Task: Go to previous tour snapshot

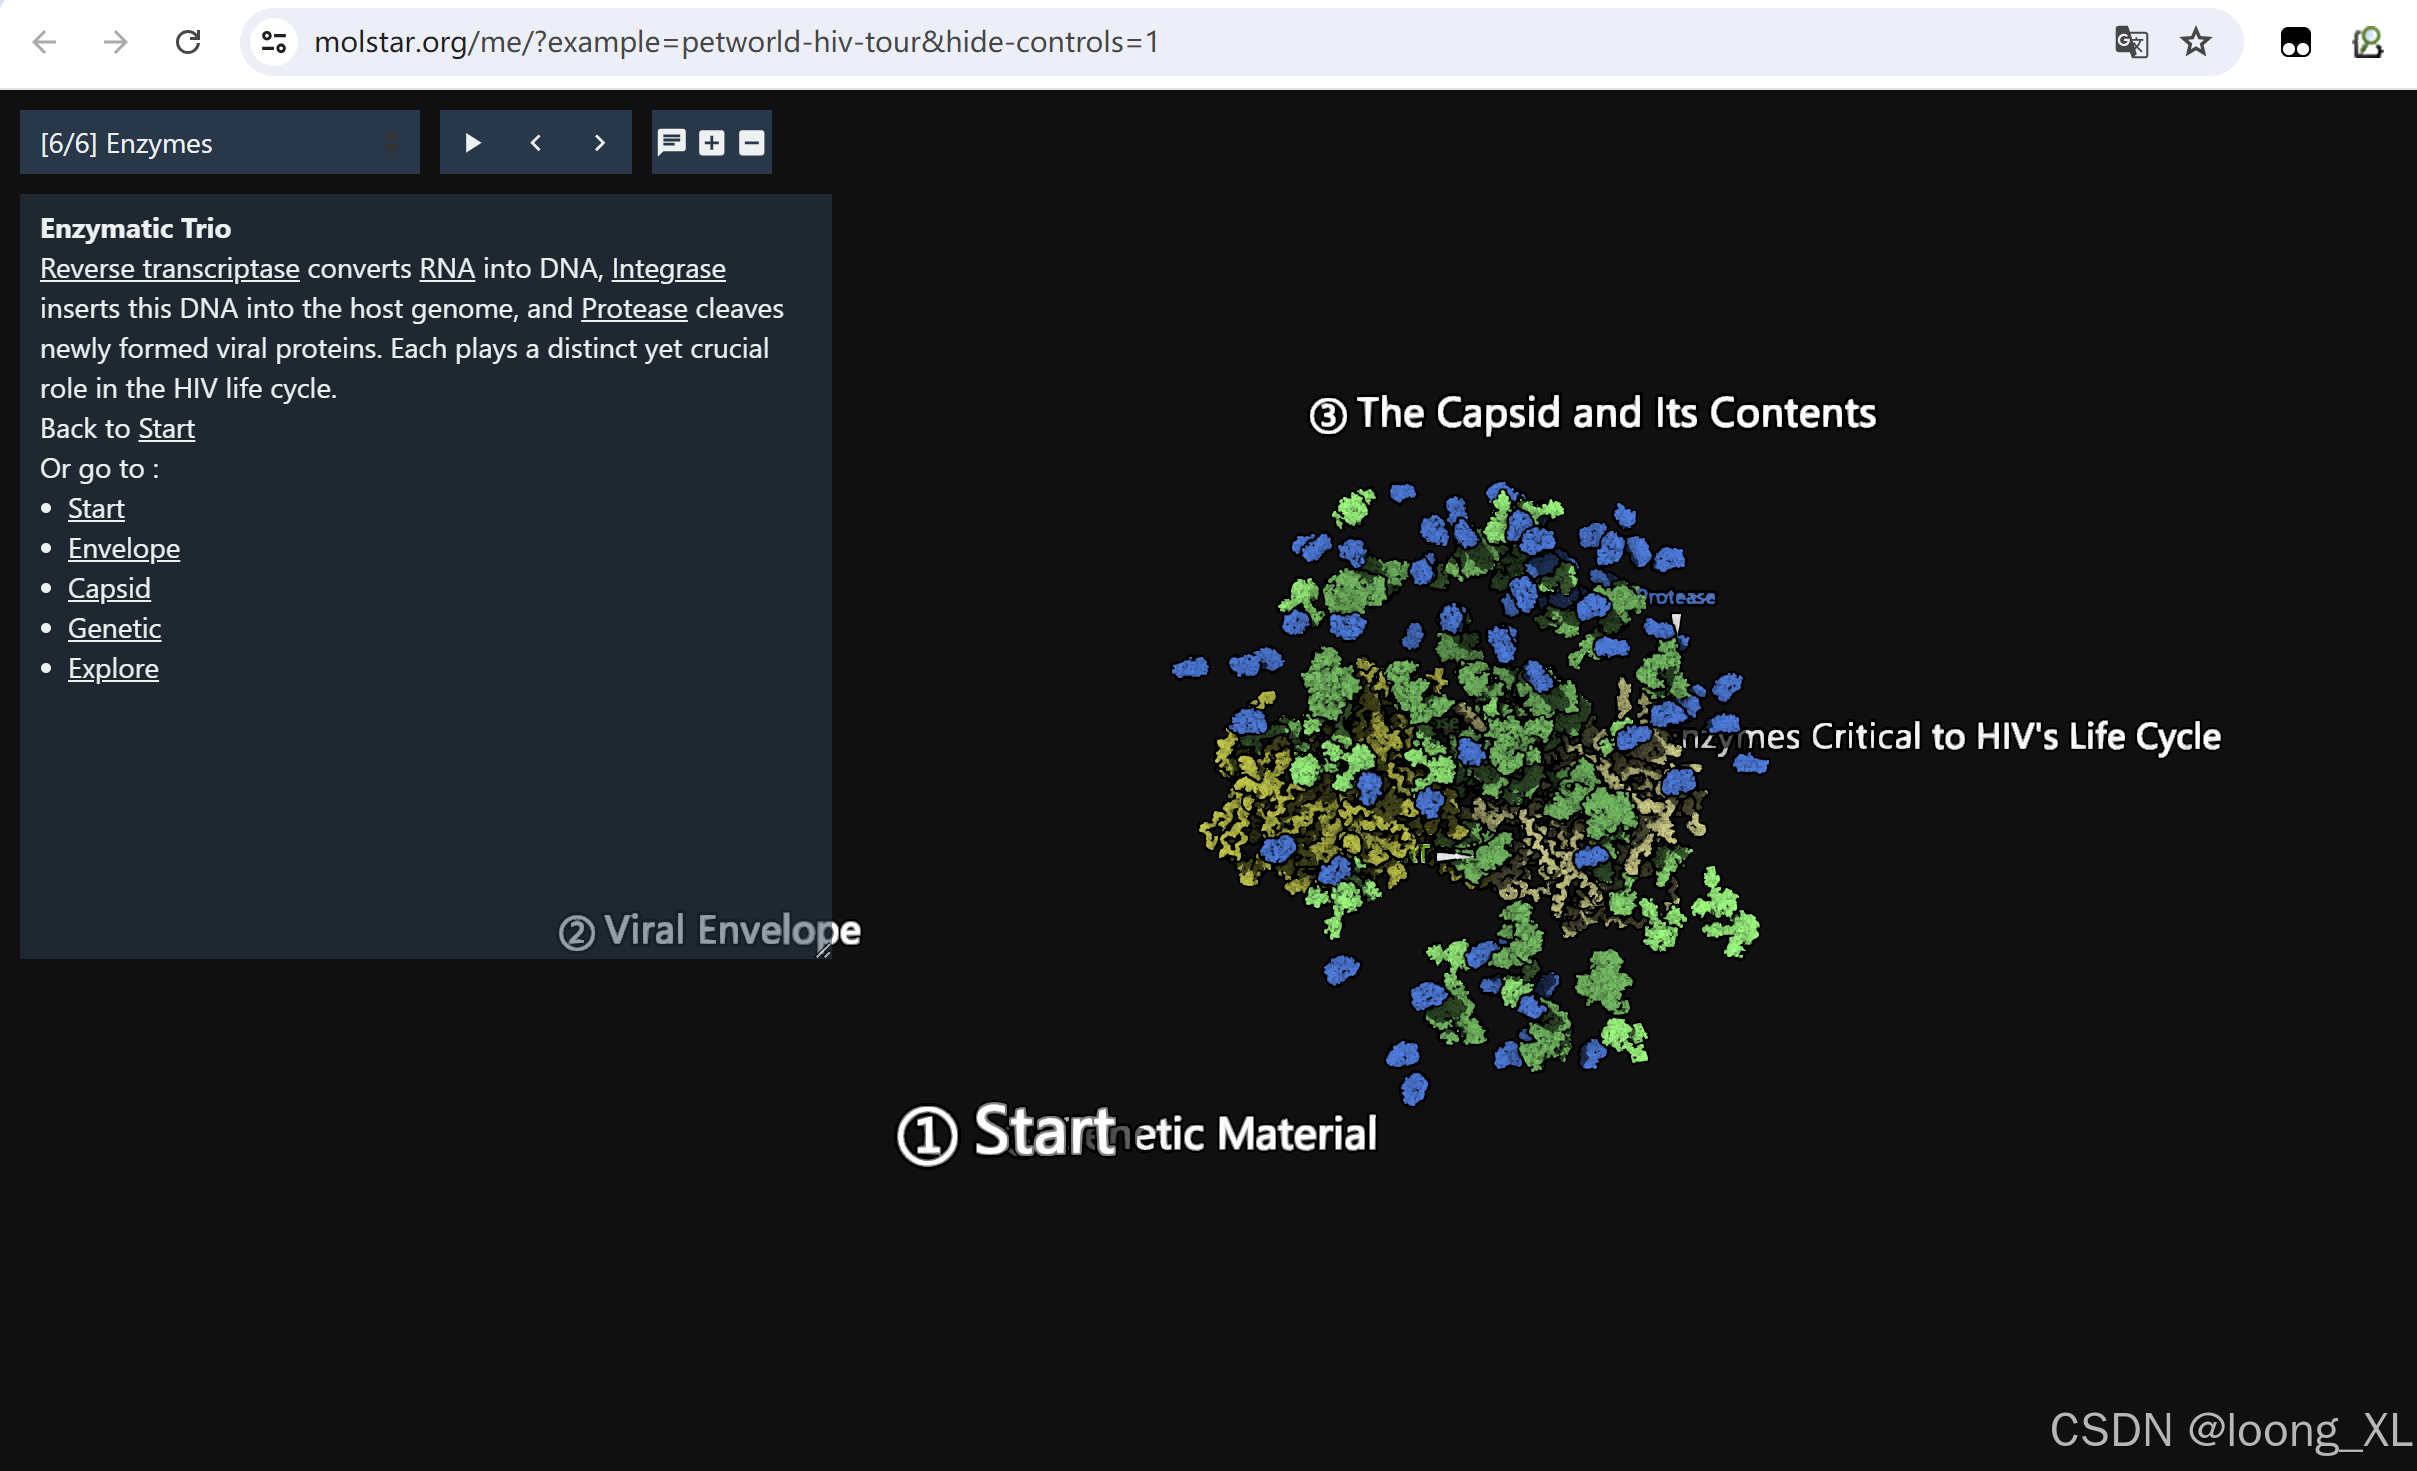Action: pyautogui.click(x=536, y=143)
